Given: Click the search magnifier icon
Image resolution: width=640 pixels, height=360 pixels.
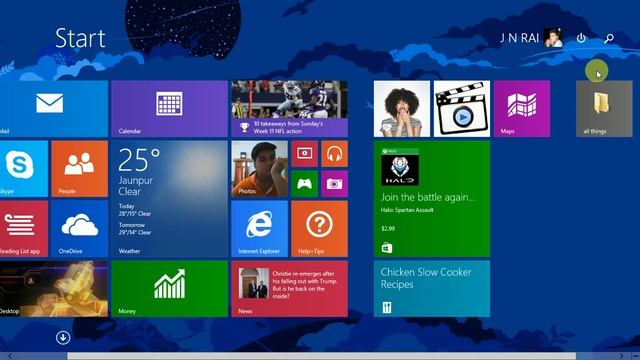Looking at the screenshot, I should click(x=609, y=38).
